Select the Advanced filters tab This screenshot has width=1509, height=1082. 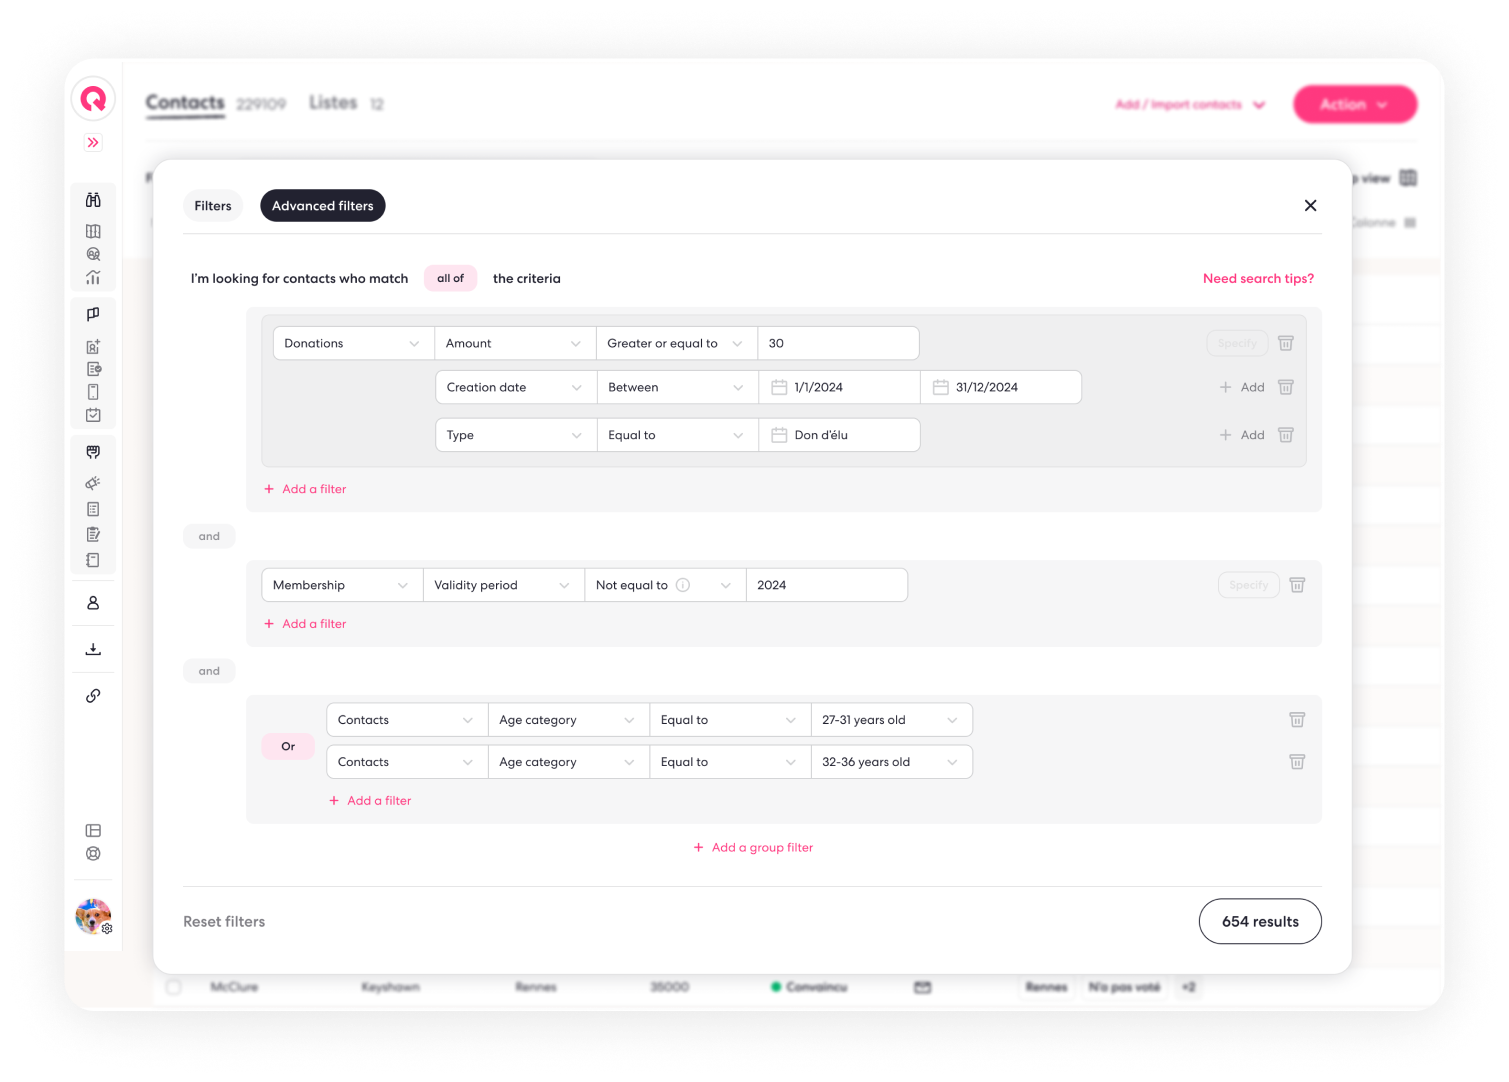pos(323,206)
